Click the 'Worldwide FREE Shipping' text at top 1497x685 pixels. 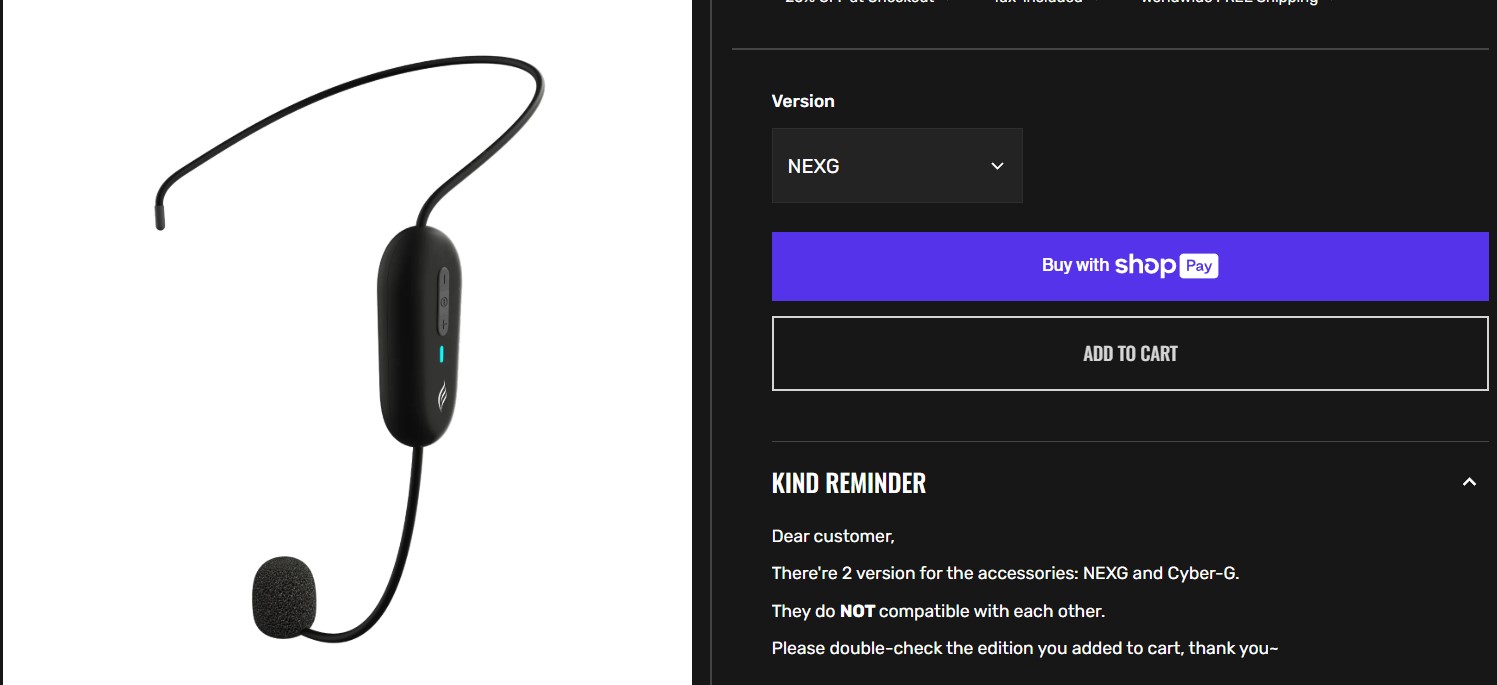1229,3
